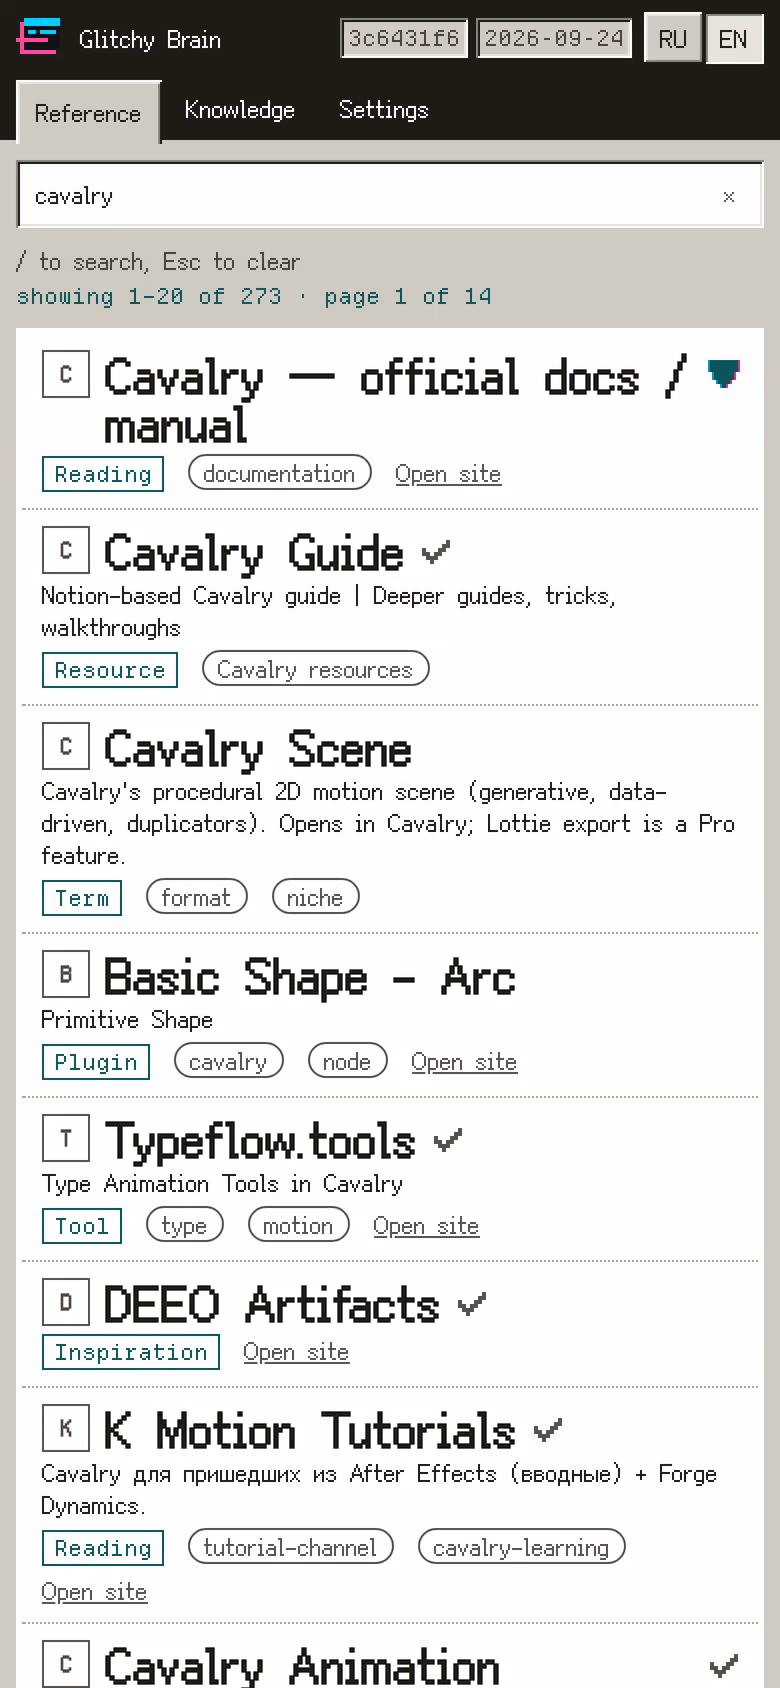The height and width of the screenshot is (1688, 780).
Task: Select the format tag
Action: coord(197,897)
